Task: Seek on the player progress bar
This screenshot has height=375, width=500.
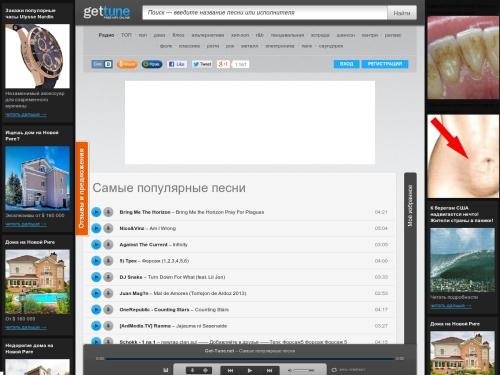Action: [250, 359]
